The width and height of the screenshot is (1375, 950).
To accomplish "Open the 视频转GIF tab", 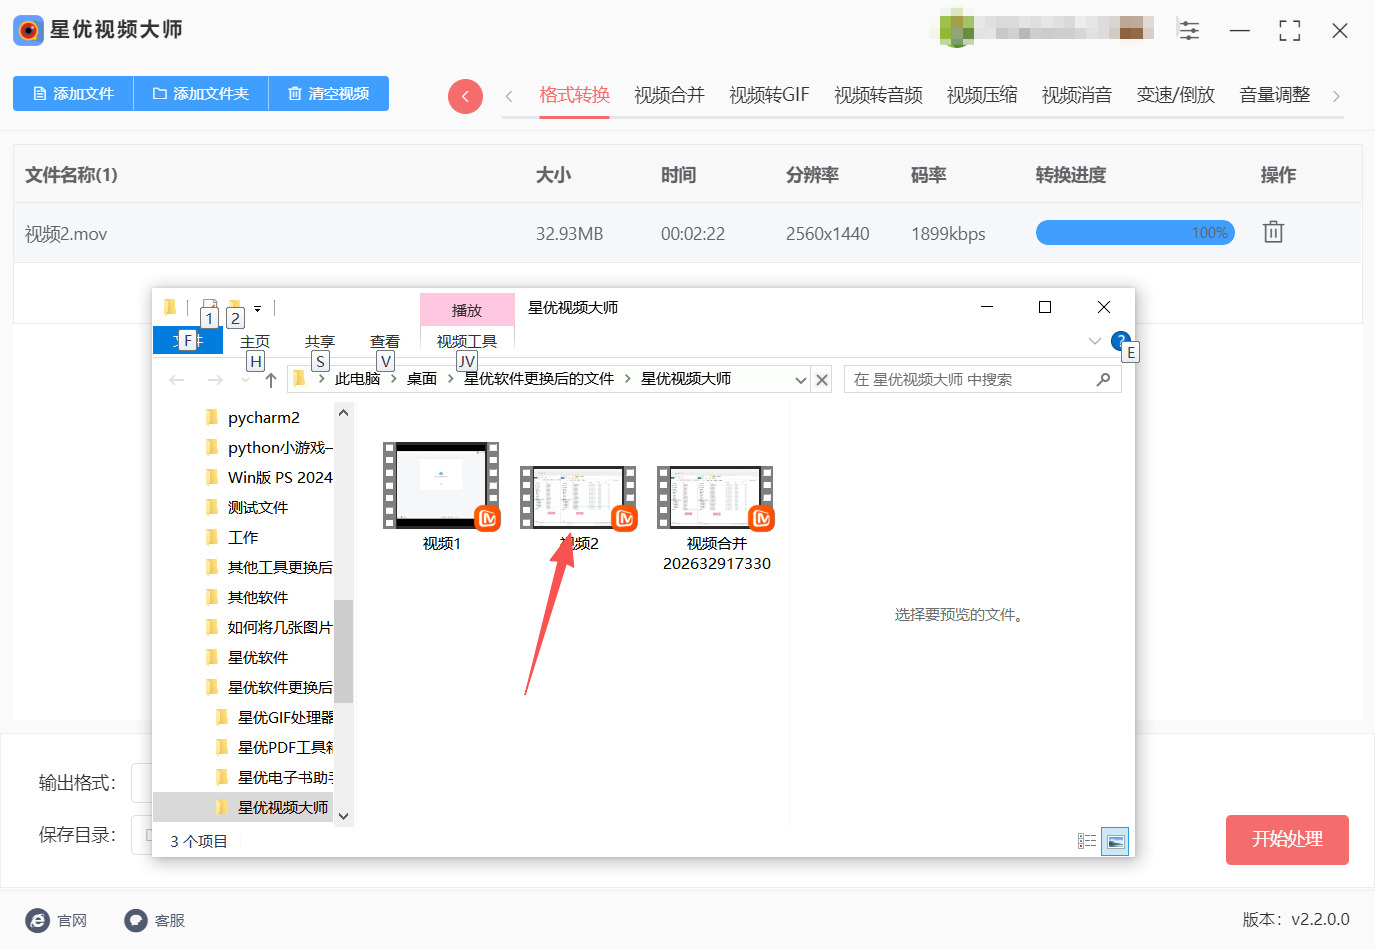I will 769,95.
